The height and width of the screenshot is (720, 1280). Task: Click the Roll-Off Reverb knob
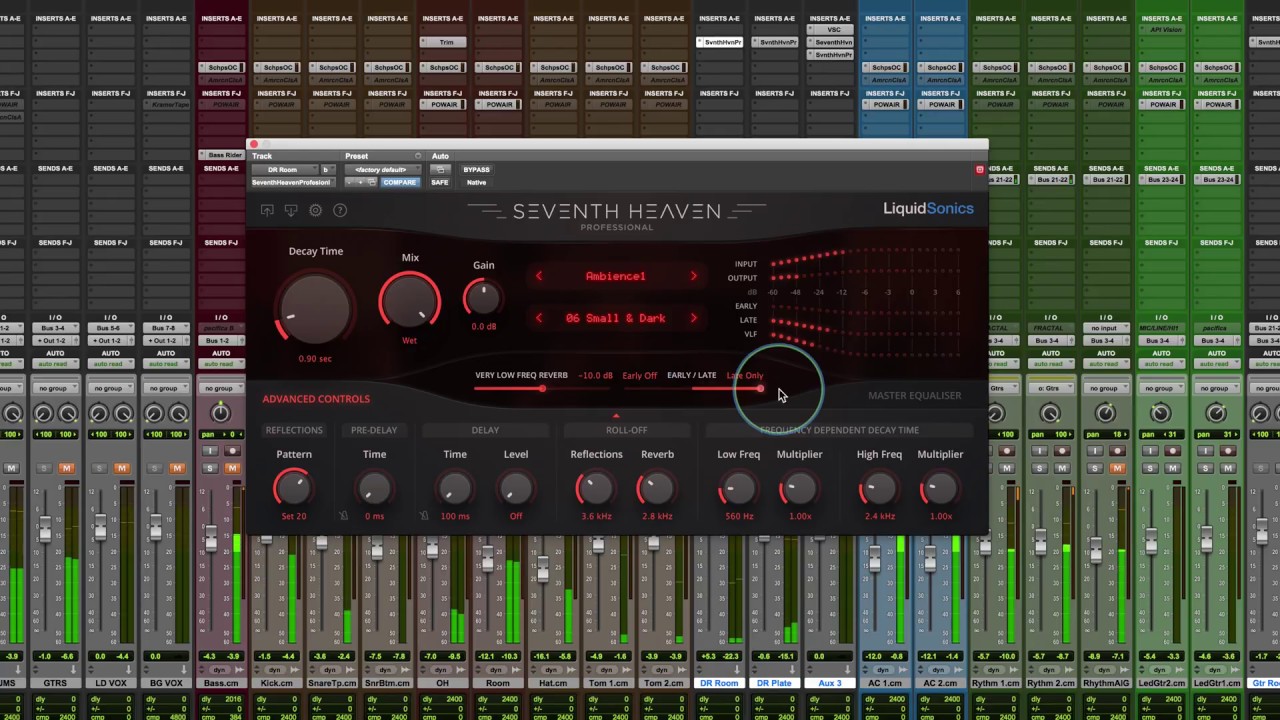click(x=656, y=488)
